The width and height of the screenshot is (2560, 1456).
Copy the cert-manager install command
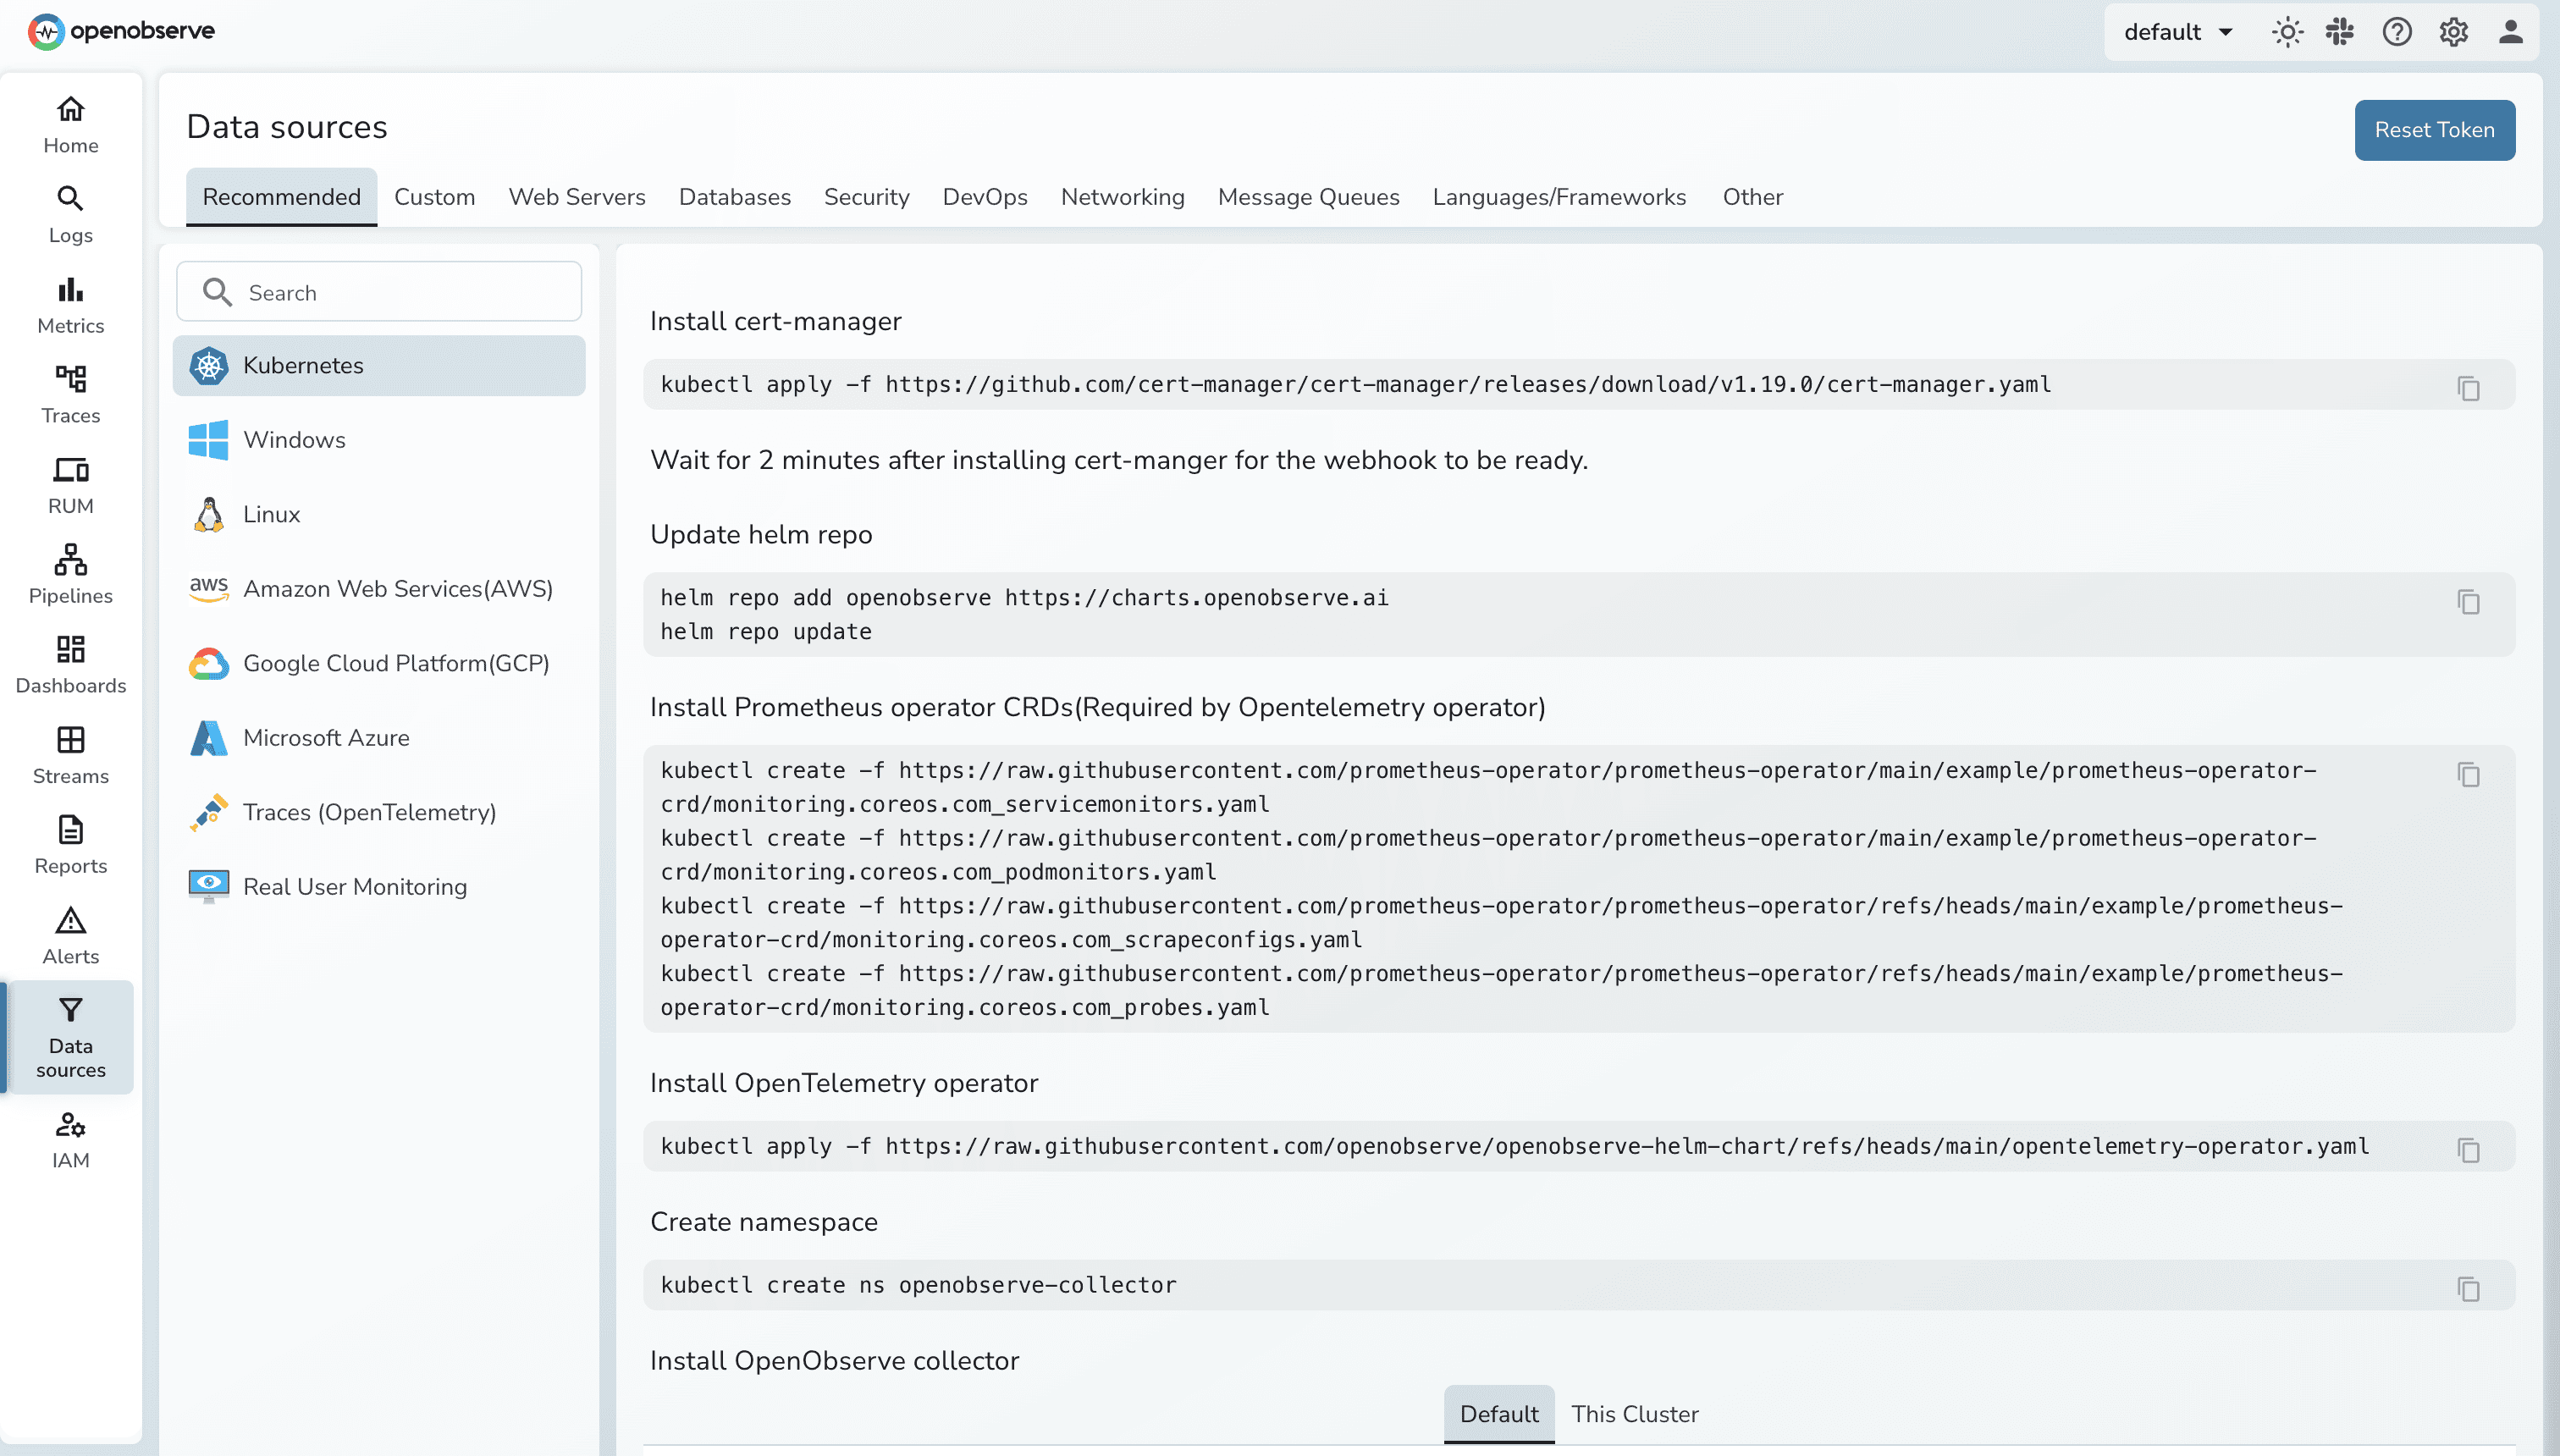tap(2470, 388)
